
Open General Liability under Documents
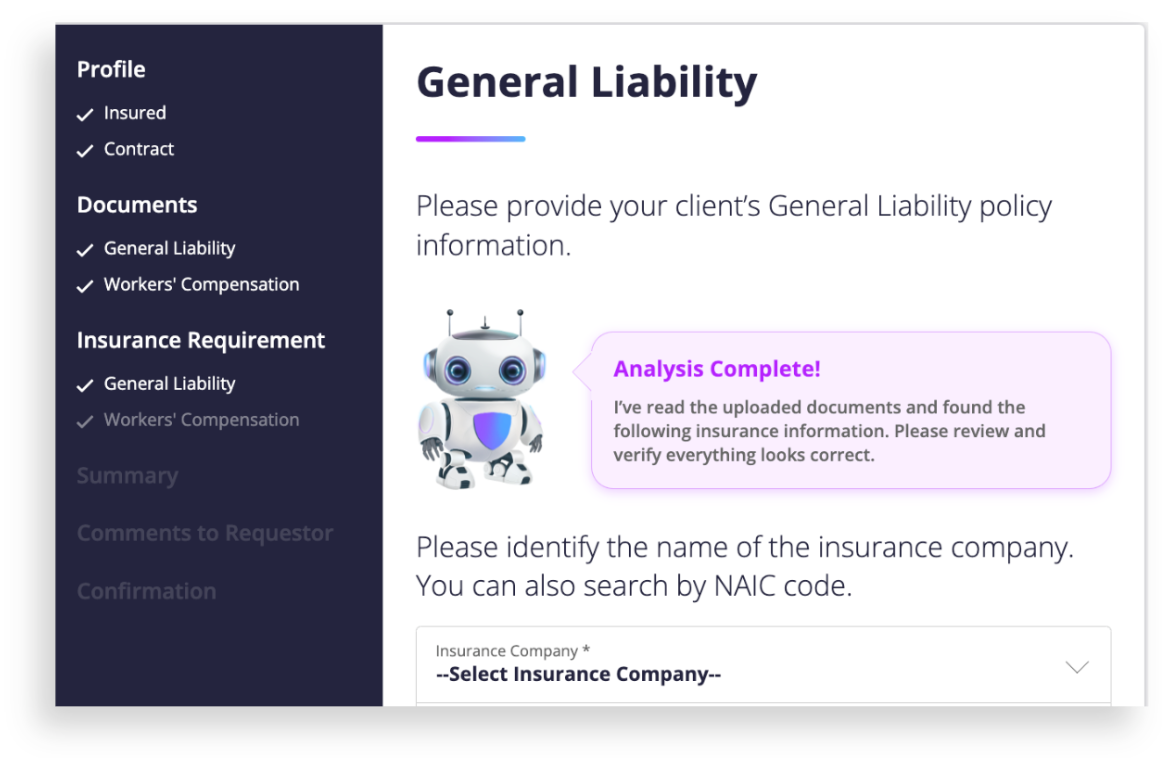click(x=169, y=248)
